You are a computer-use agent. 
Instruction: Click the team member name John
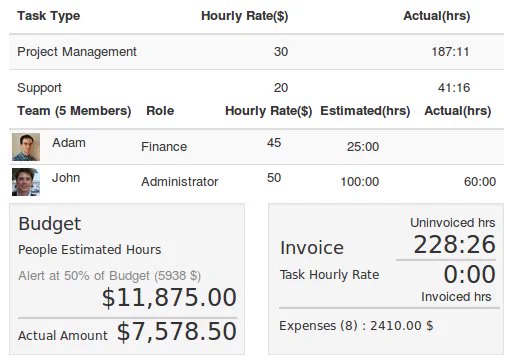[66, 178]
